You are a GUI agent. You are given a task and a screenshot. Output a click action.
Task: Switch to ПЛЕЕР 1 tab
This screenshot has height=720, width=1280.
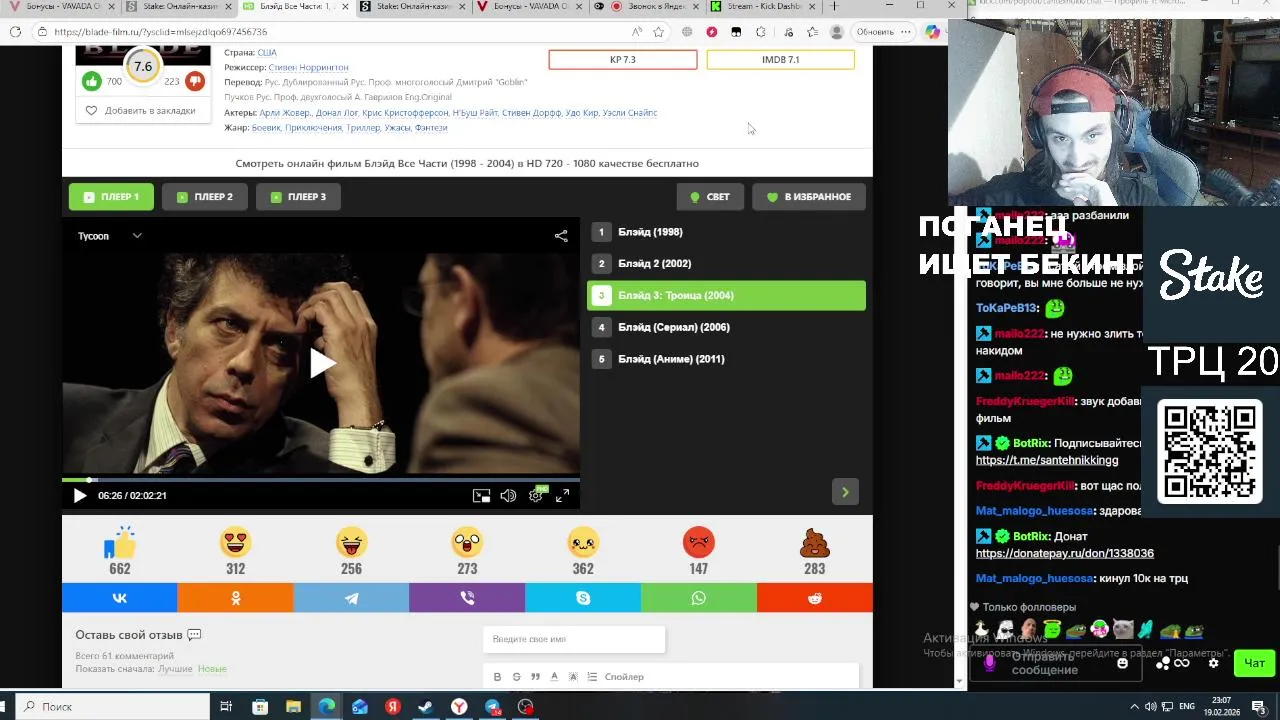coord(111,197)
